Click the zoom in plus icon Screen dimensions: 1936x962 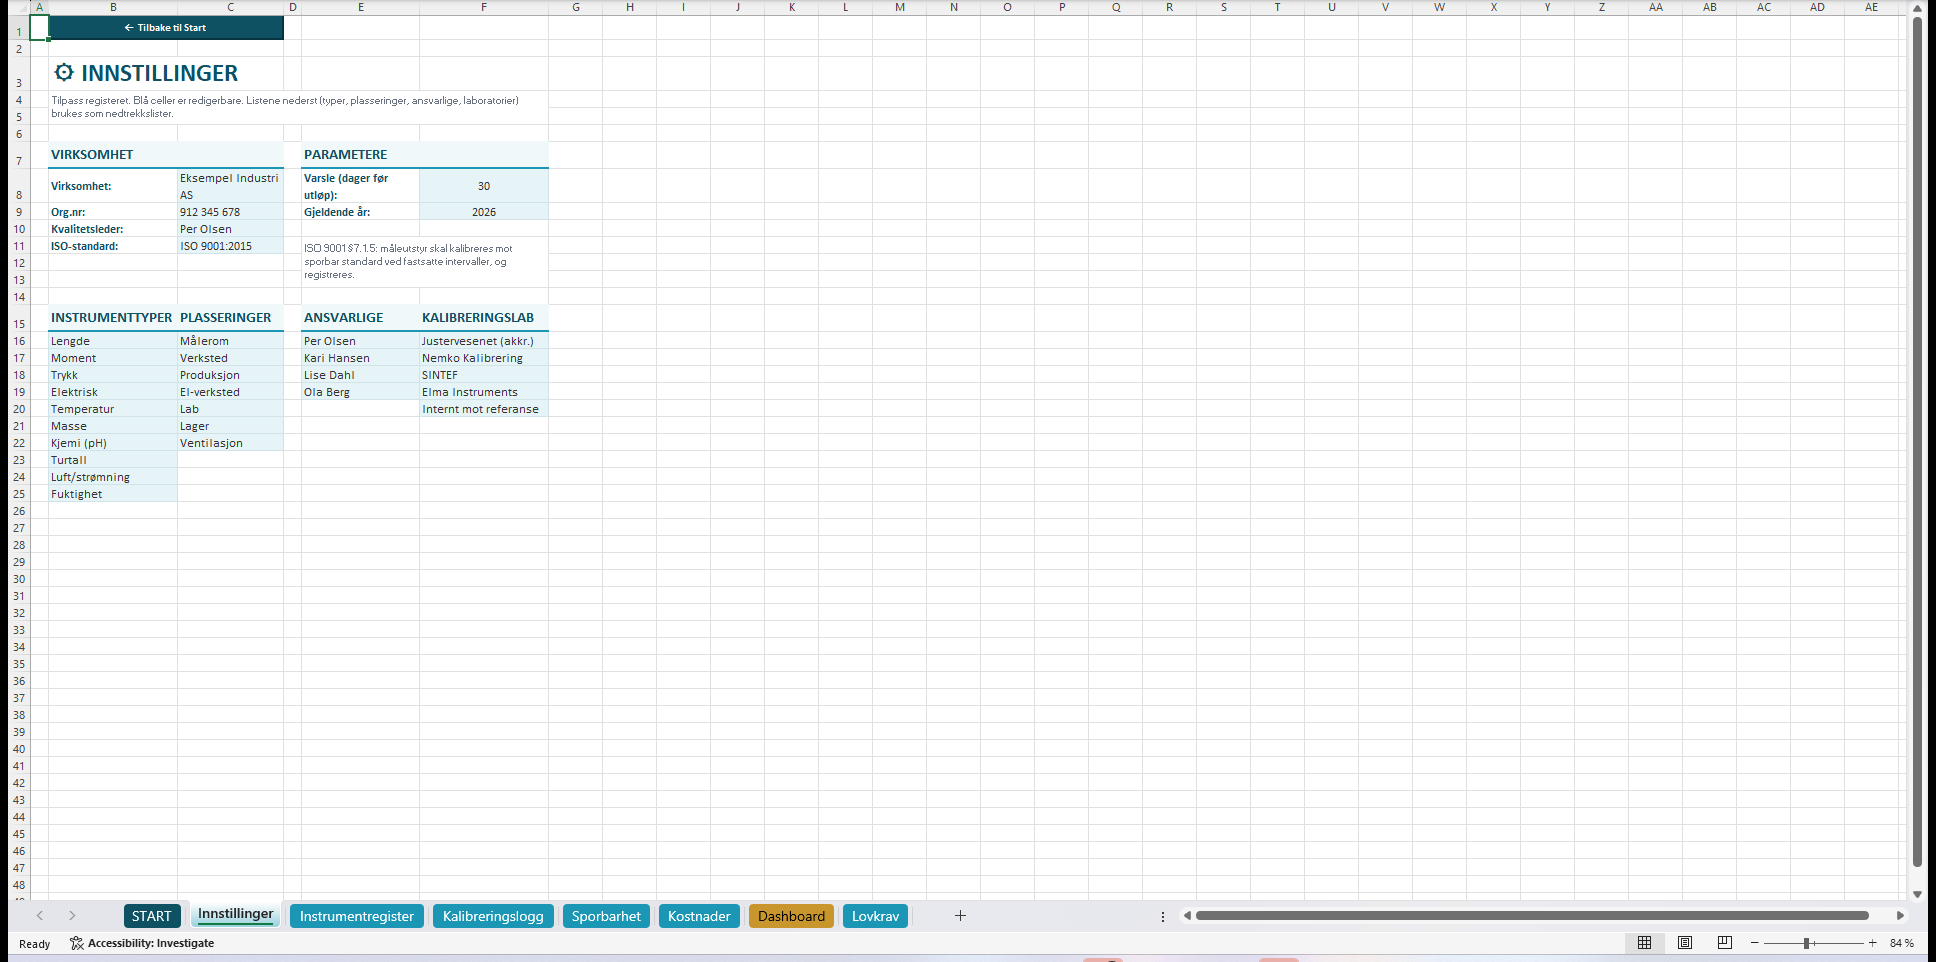click(1873, 943)
